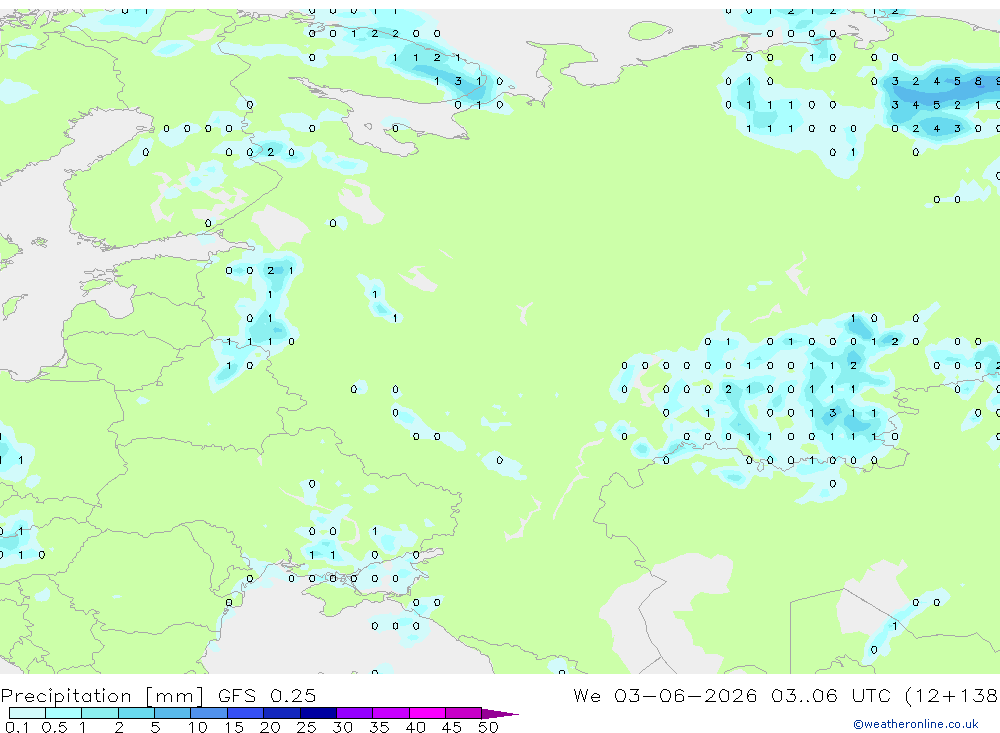Click the 10–15 mm medium blue legend swatch

pyautogui.click(x=209, y=713)
